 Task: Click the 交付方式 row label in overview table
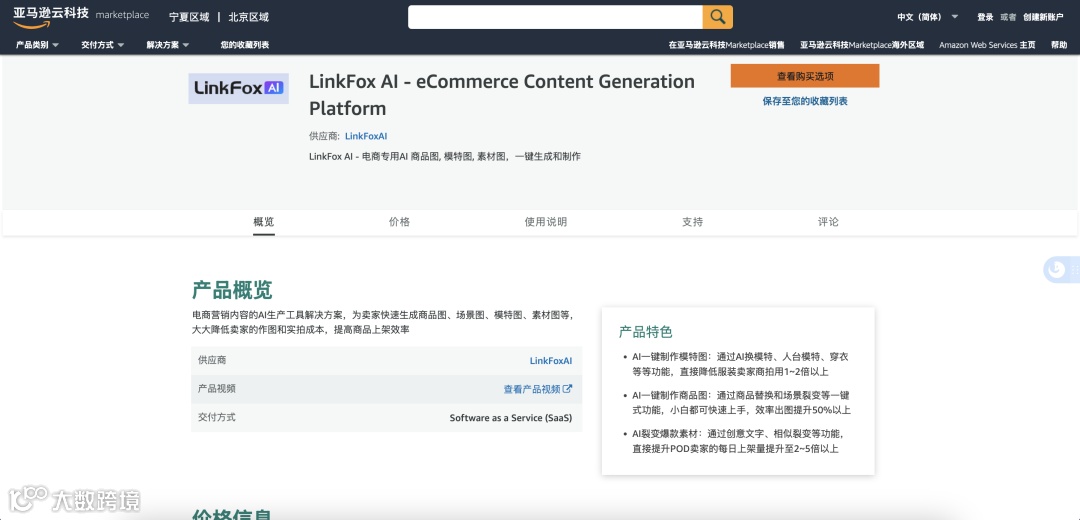coord(216,417)
